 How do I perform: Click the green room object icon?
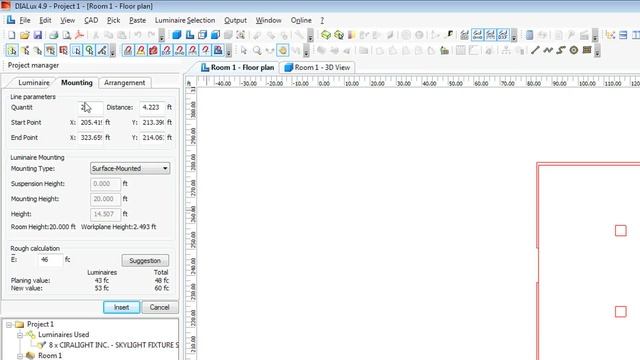coord(325,35)
